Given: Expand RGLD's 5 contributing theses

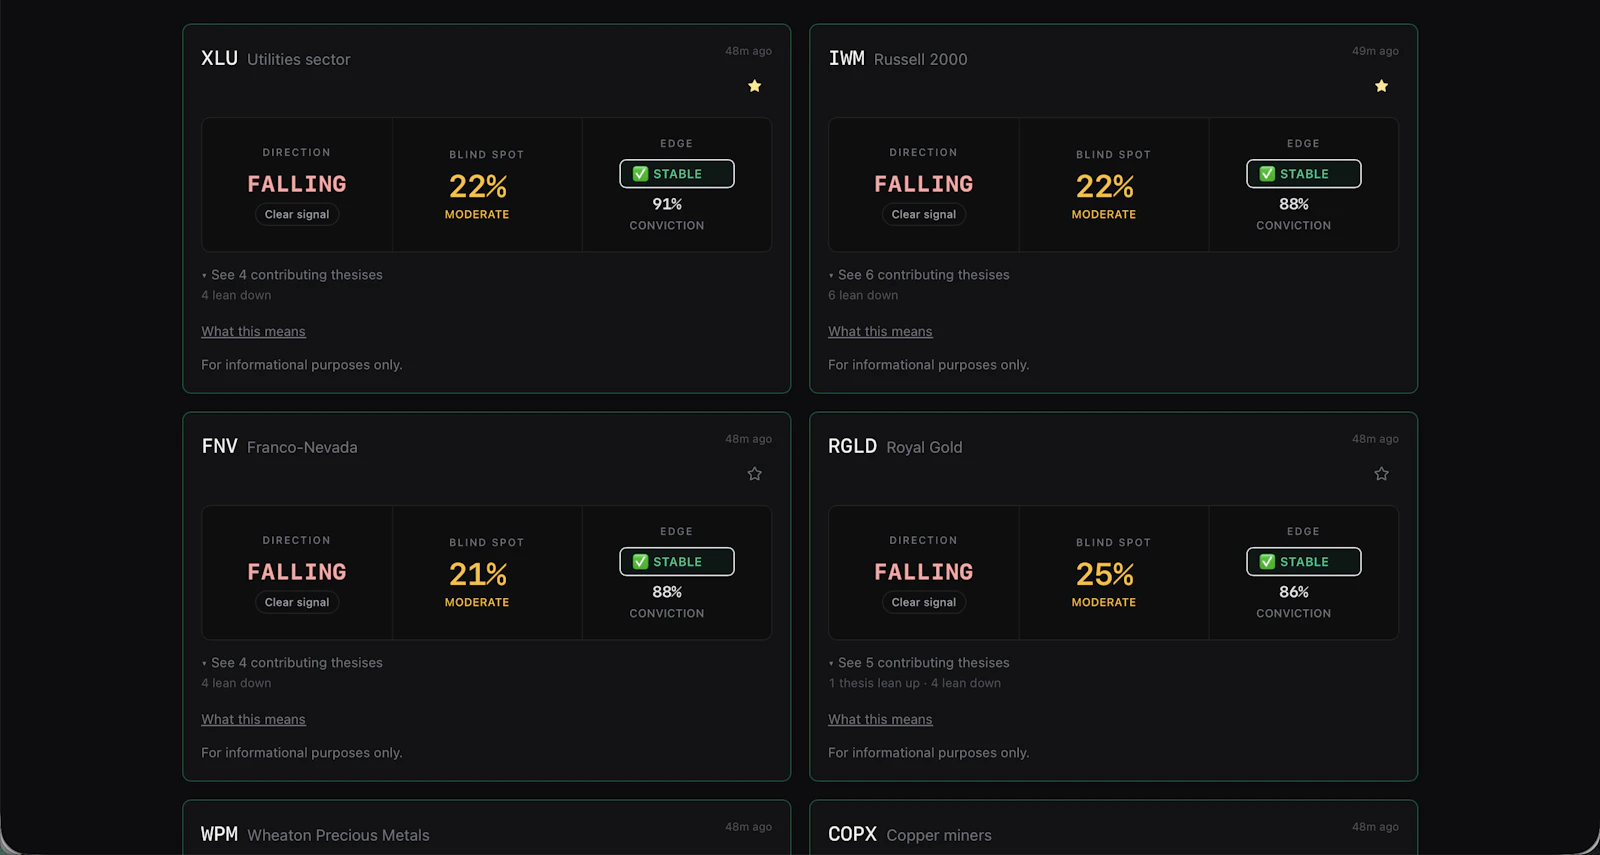Looking at the screenshot, I should click(x=919, y=663).
